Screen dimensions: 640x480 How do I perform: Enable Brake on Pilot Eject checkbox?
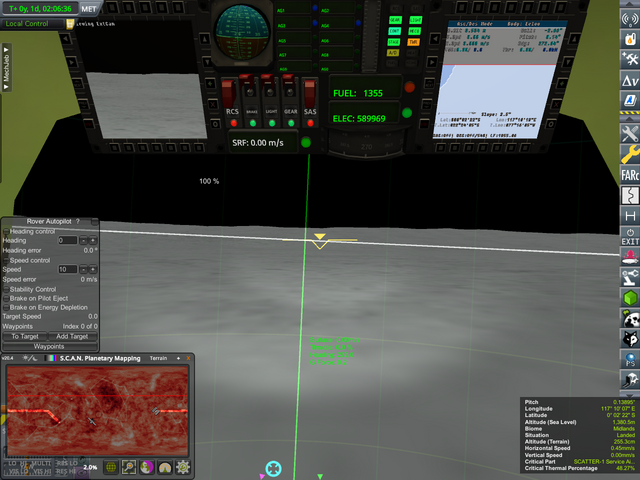[6, 298]
